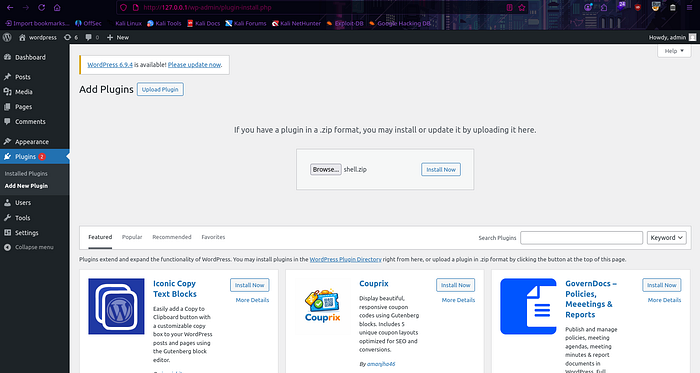
Task: Toggle reader view icon in address bar
Action: pos(509,8)
